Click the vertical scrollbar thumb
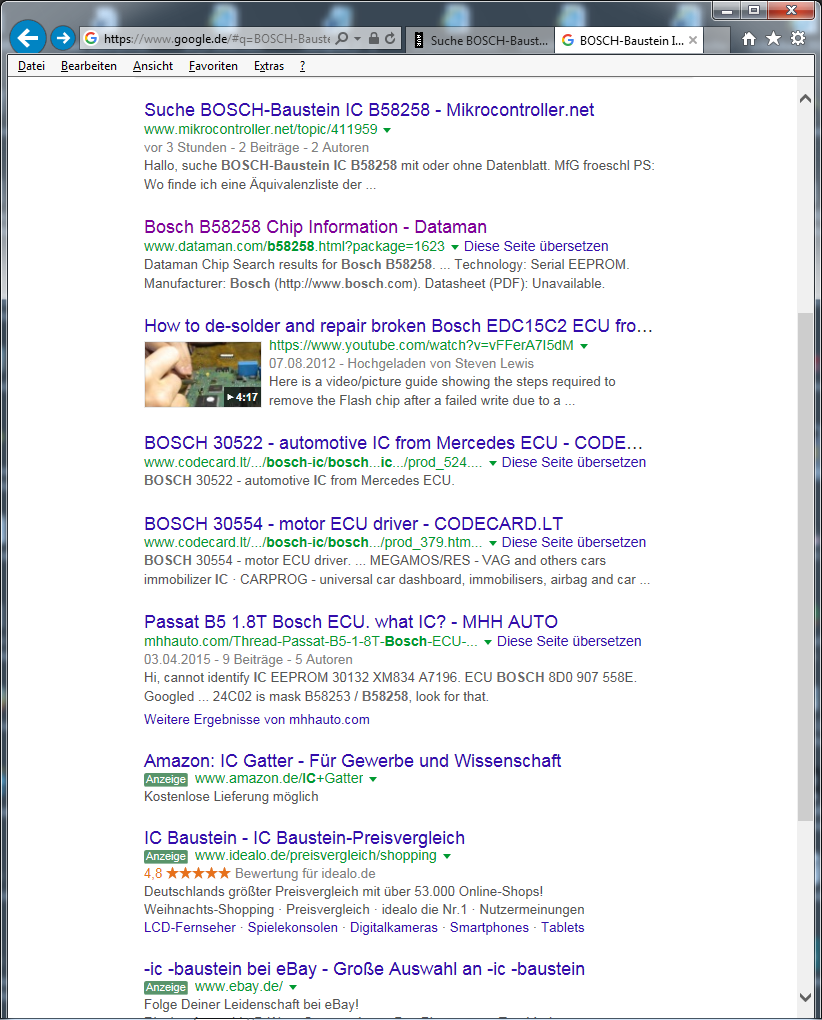The width and height of the screenshot is (822, 1020). pyautogui.click(x=805, y=567)
